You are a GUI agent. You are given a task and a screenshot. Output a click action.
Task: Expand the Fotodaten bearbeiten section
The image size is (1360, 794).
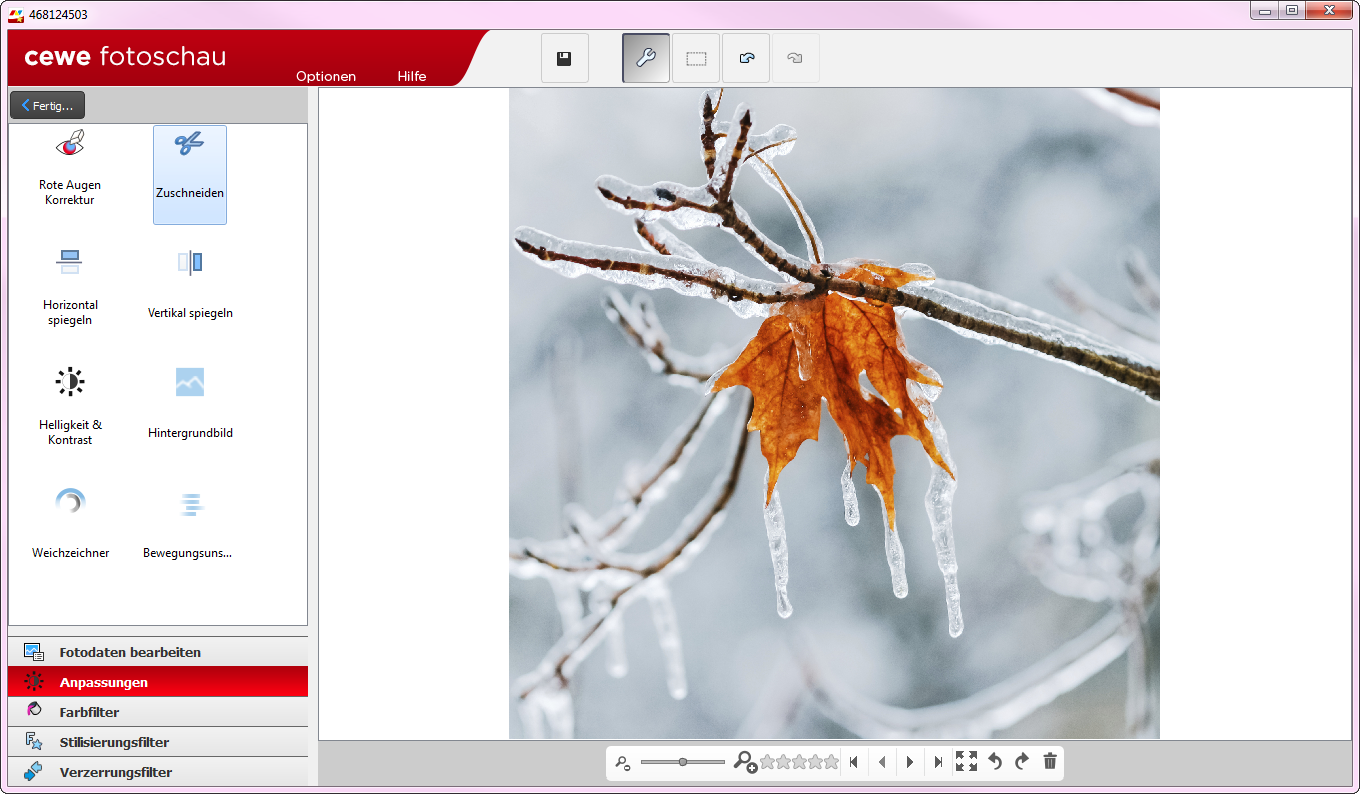pos(158,652)
